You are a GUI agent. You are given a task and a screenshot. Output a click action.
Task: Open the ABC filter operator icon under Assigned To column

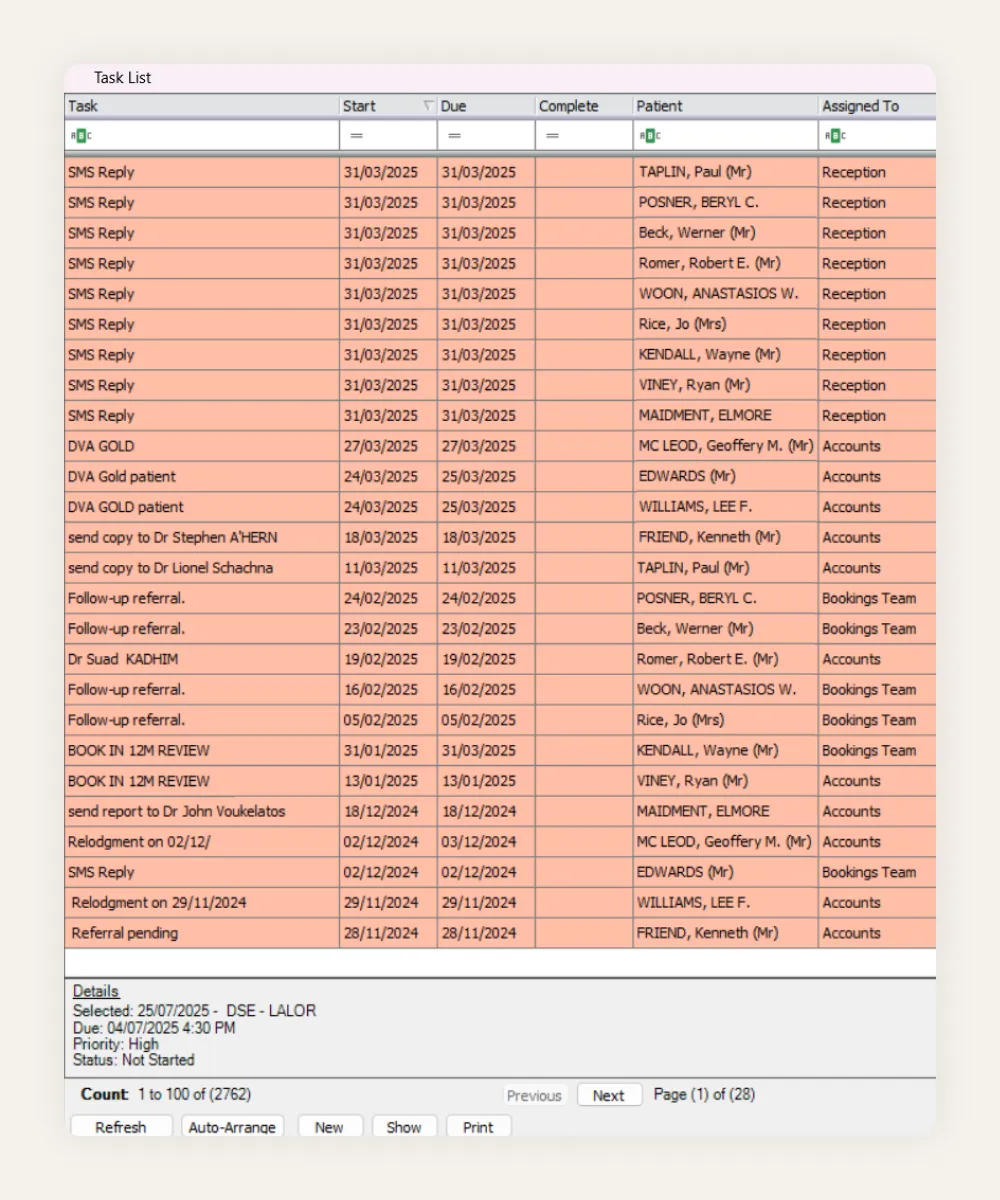click(835, 135)
